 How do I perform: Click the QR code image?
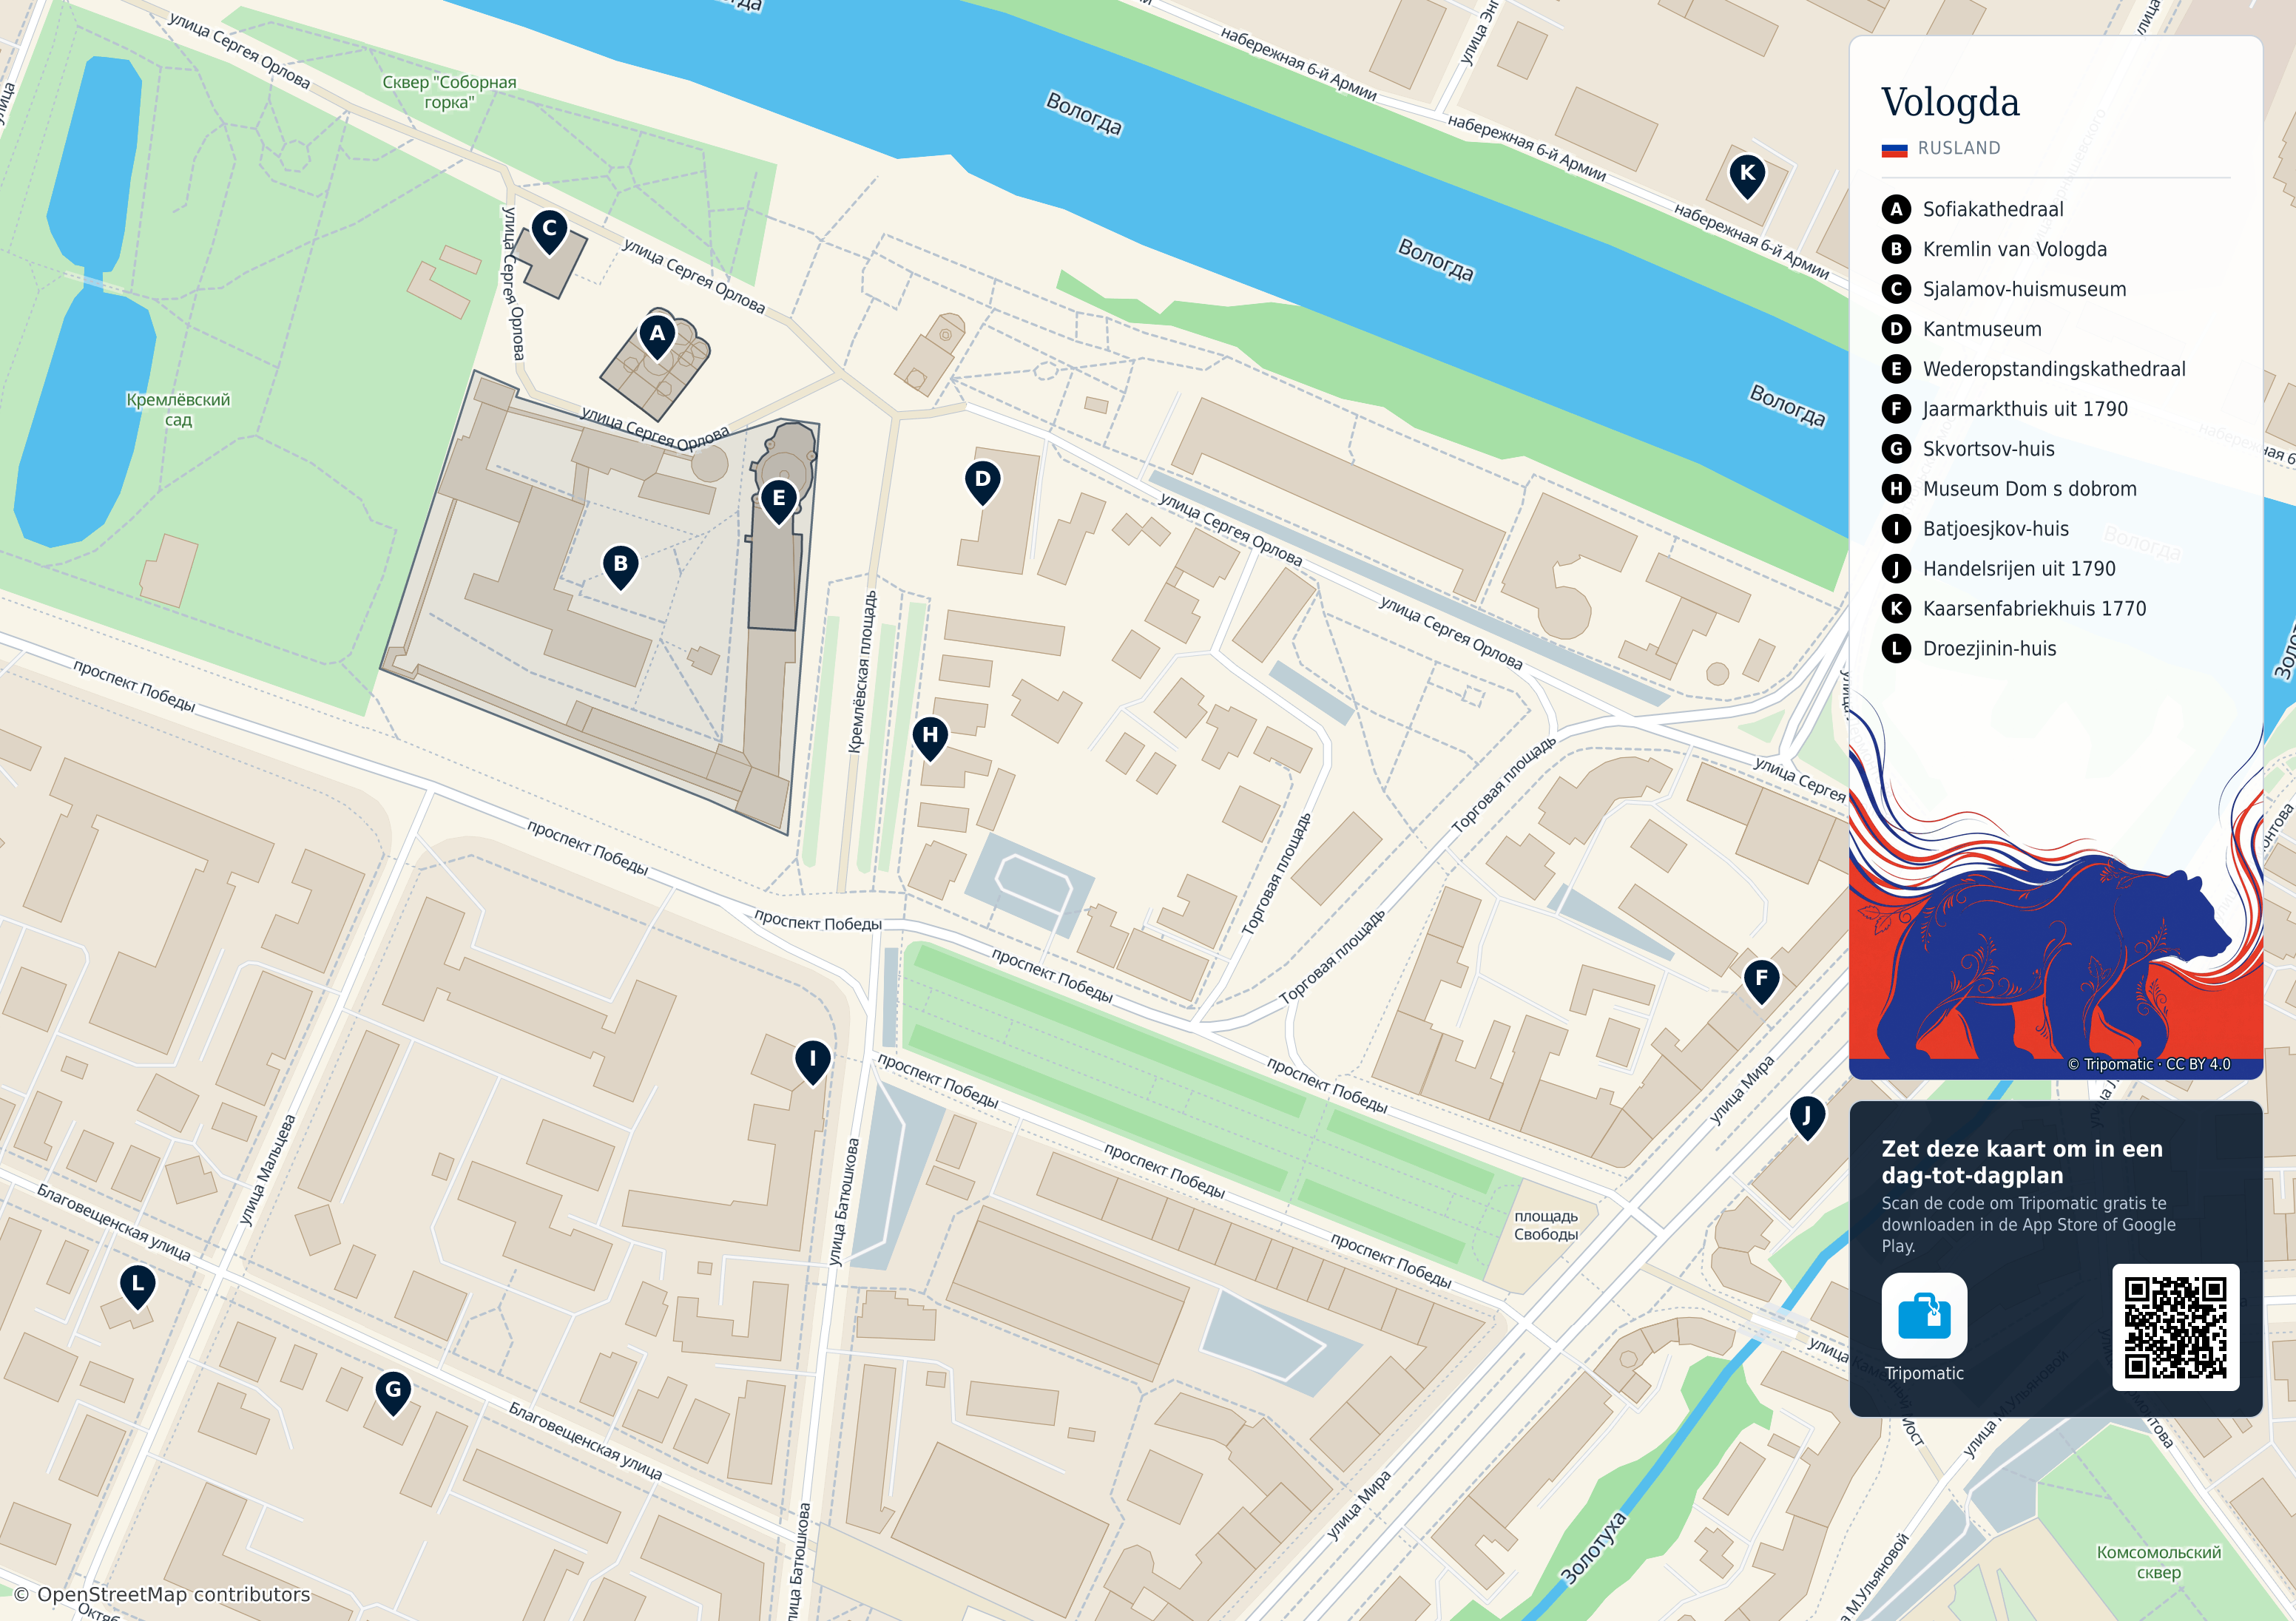click(2175, 1327)
